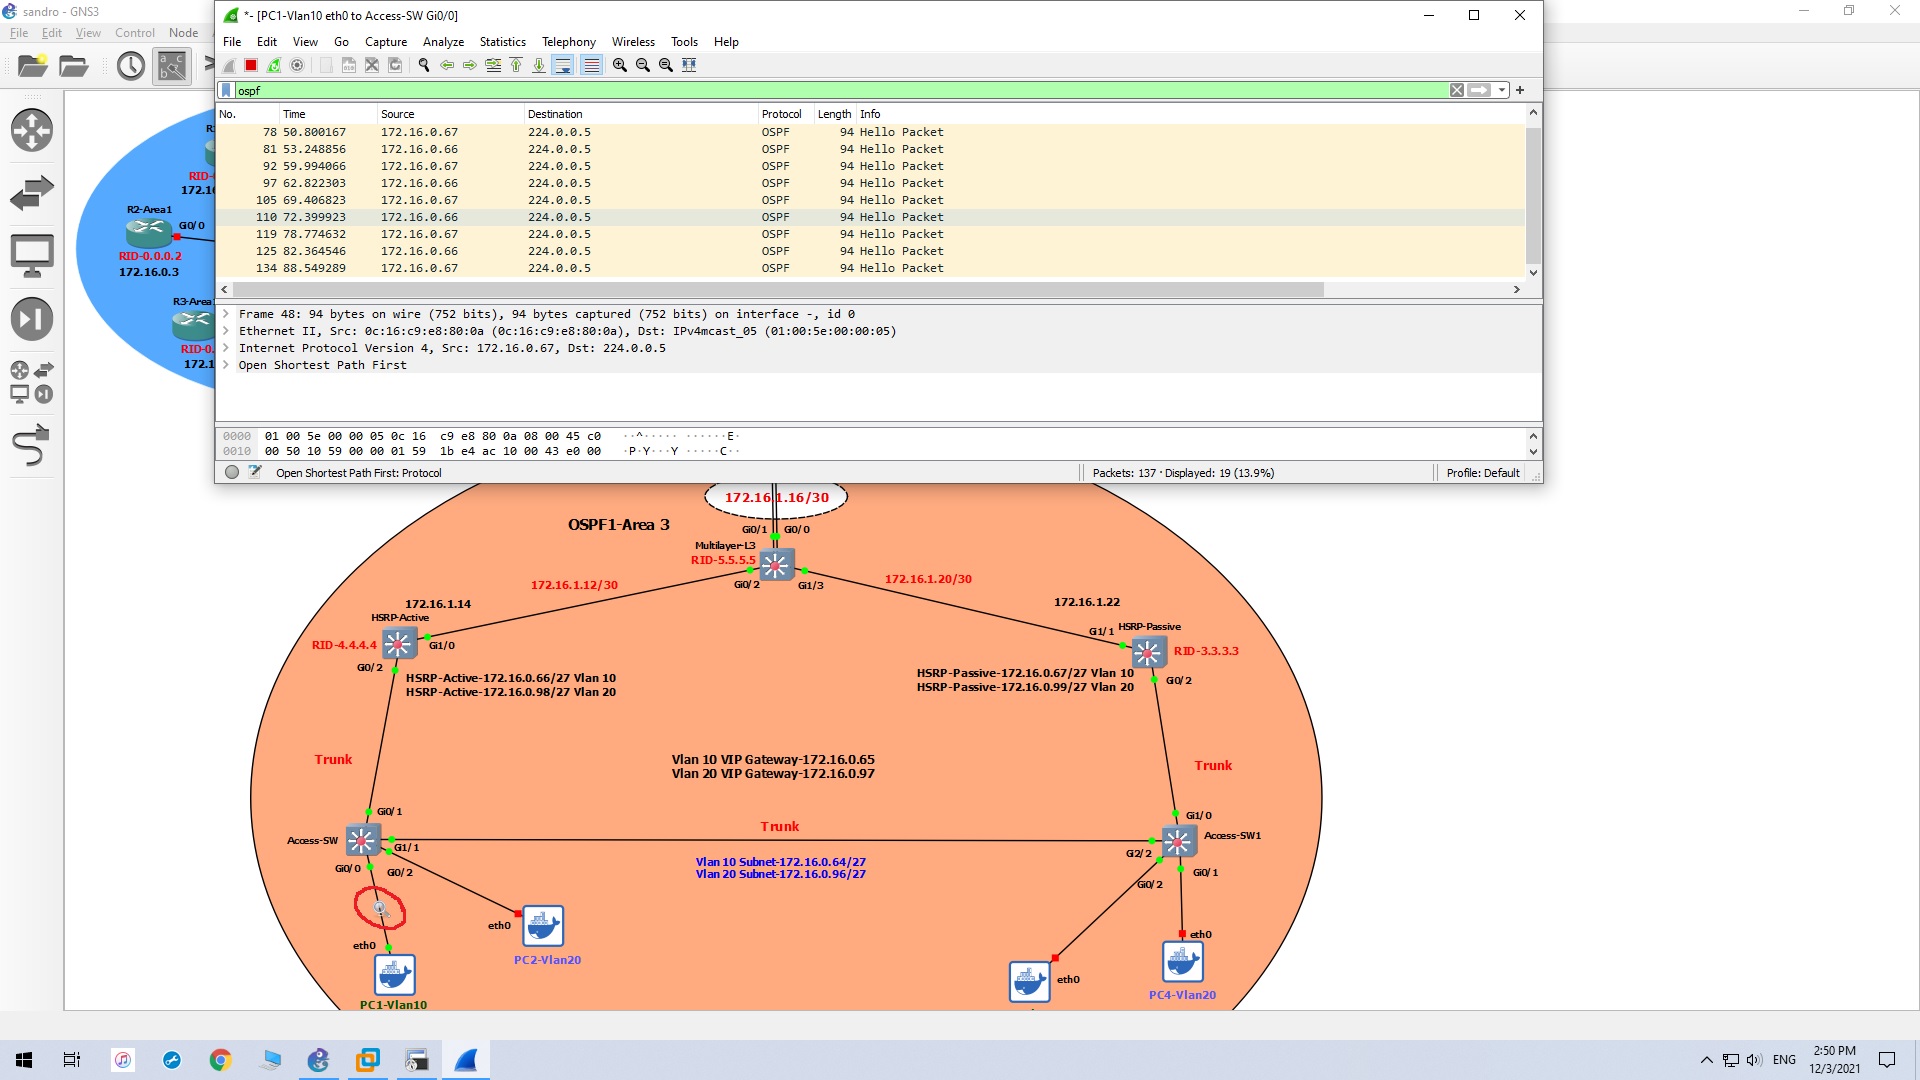Open the display filter history dropdown
This screenshot has width=1920, height=1080.
(1502, 90)
